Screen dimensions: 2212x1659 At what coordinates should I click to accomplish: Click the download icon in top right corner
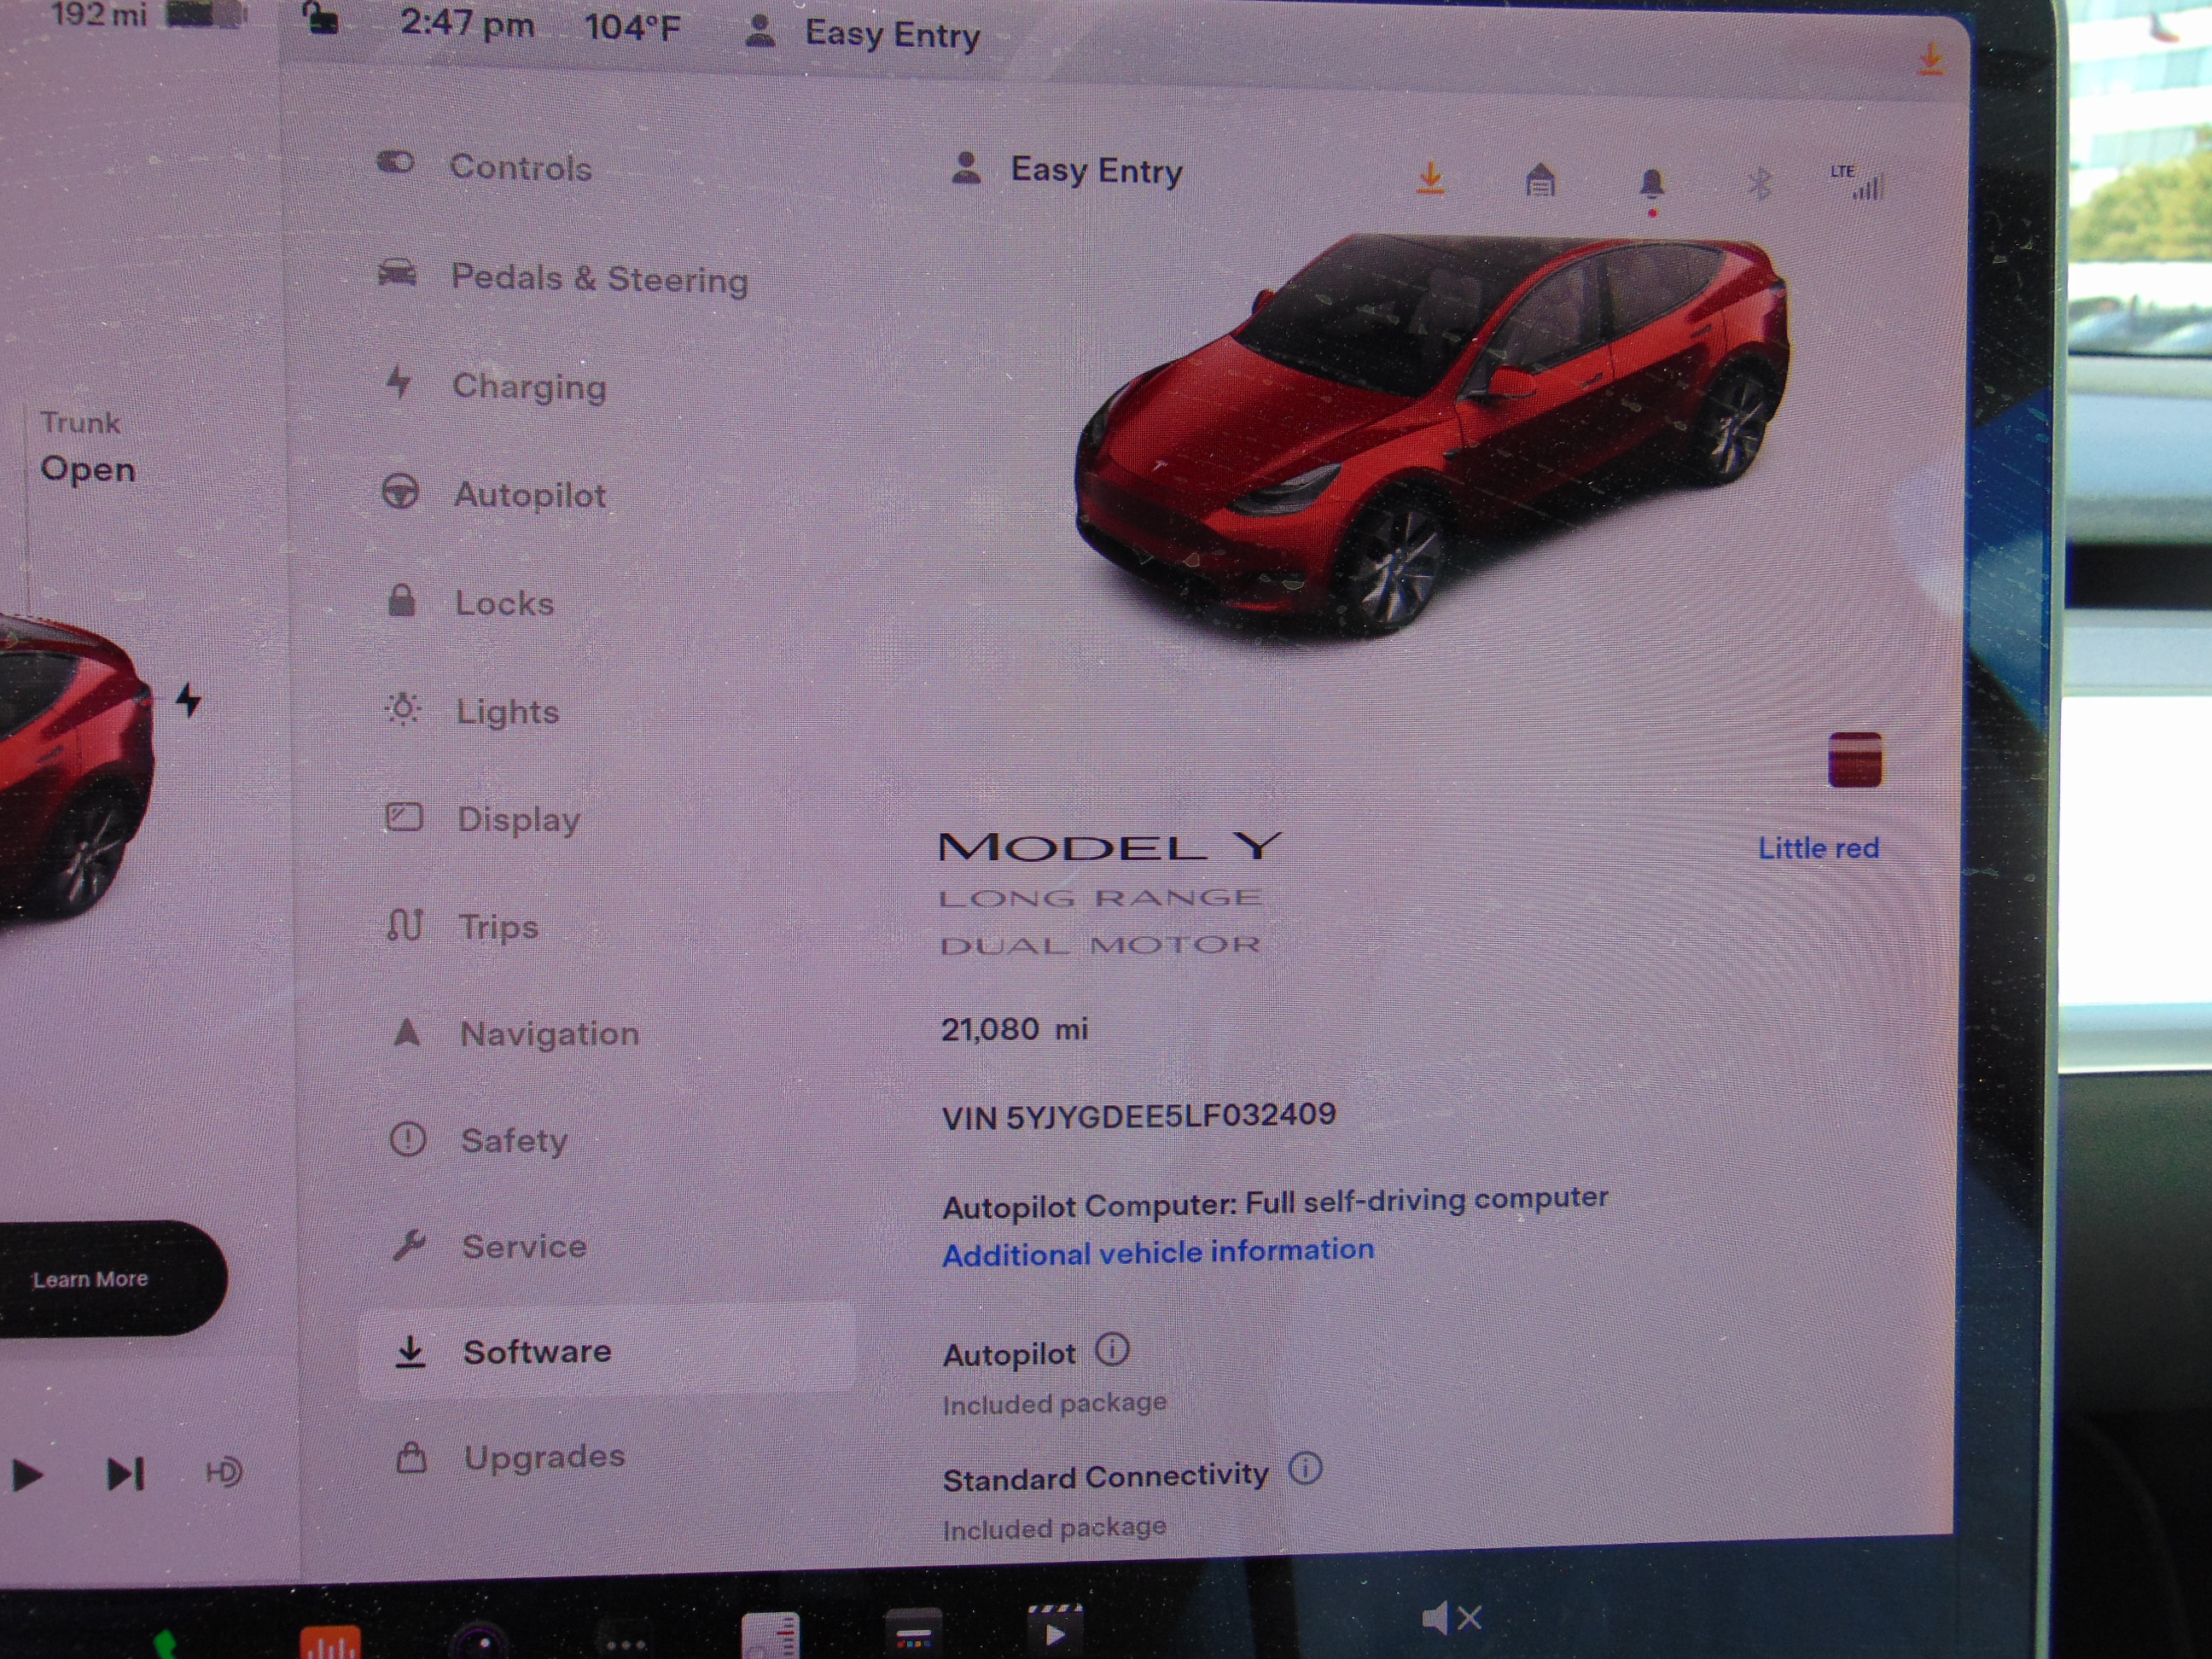click(x=1930, y=58)
